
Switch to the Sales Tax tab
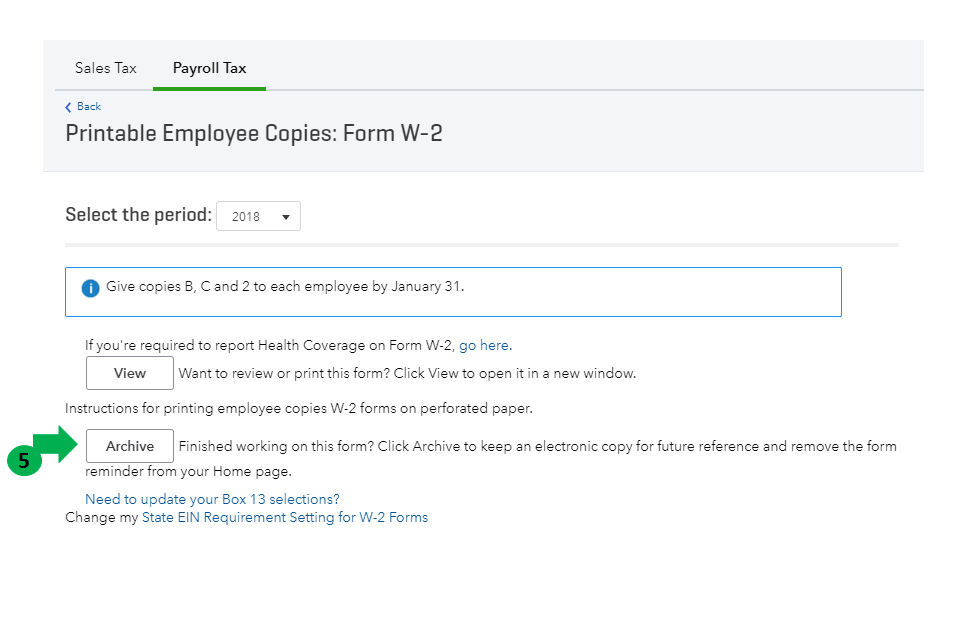coord(105,68)
